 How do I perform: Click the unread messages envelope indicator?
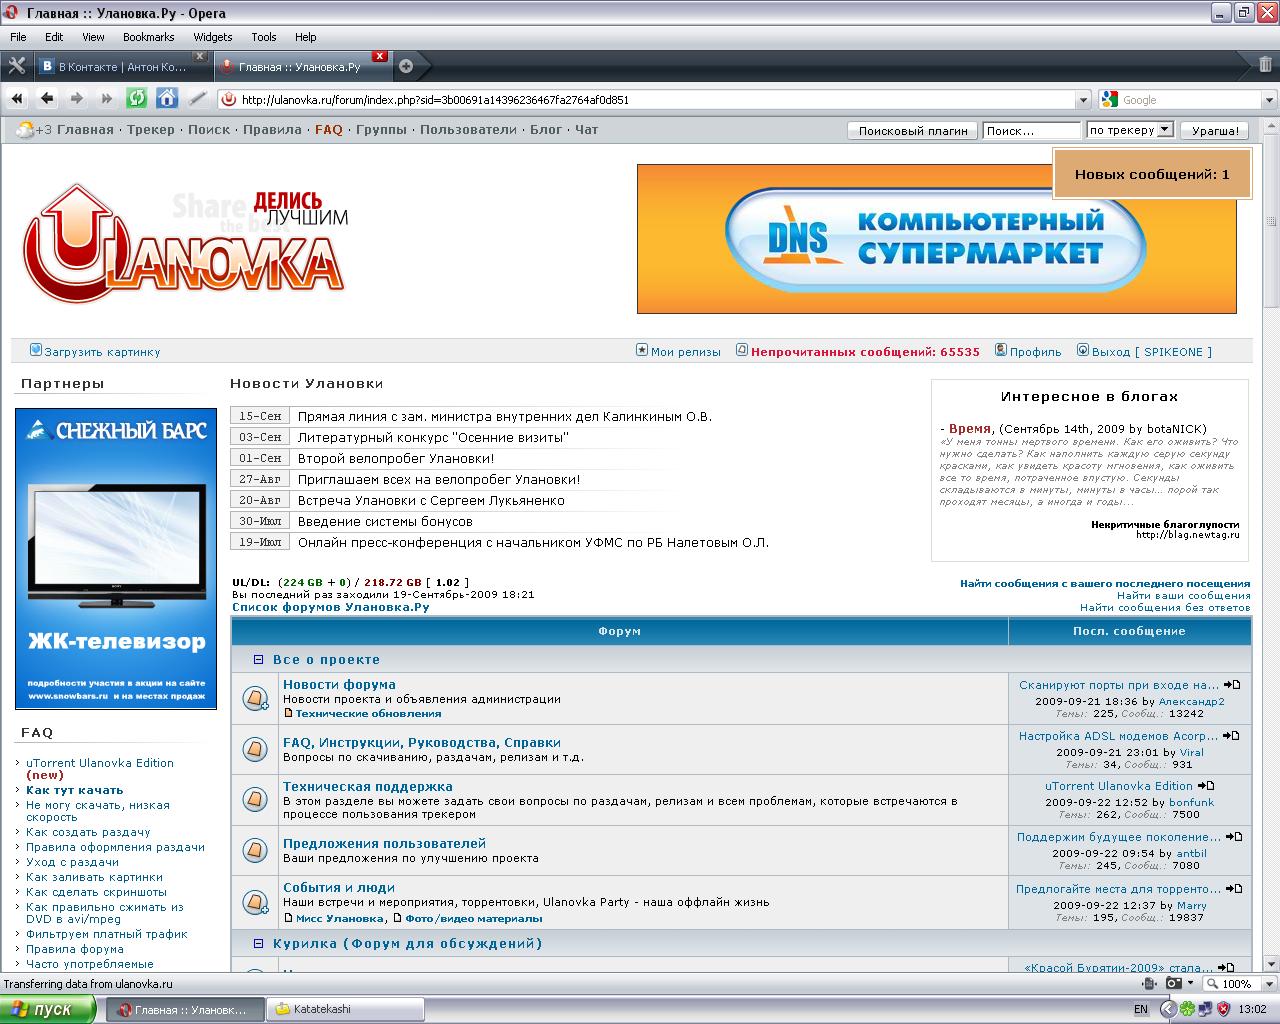click(740, 351)
